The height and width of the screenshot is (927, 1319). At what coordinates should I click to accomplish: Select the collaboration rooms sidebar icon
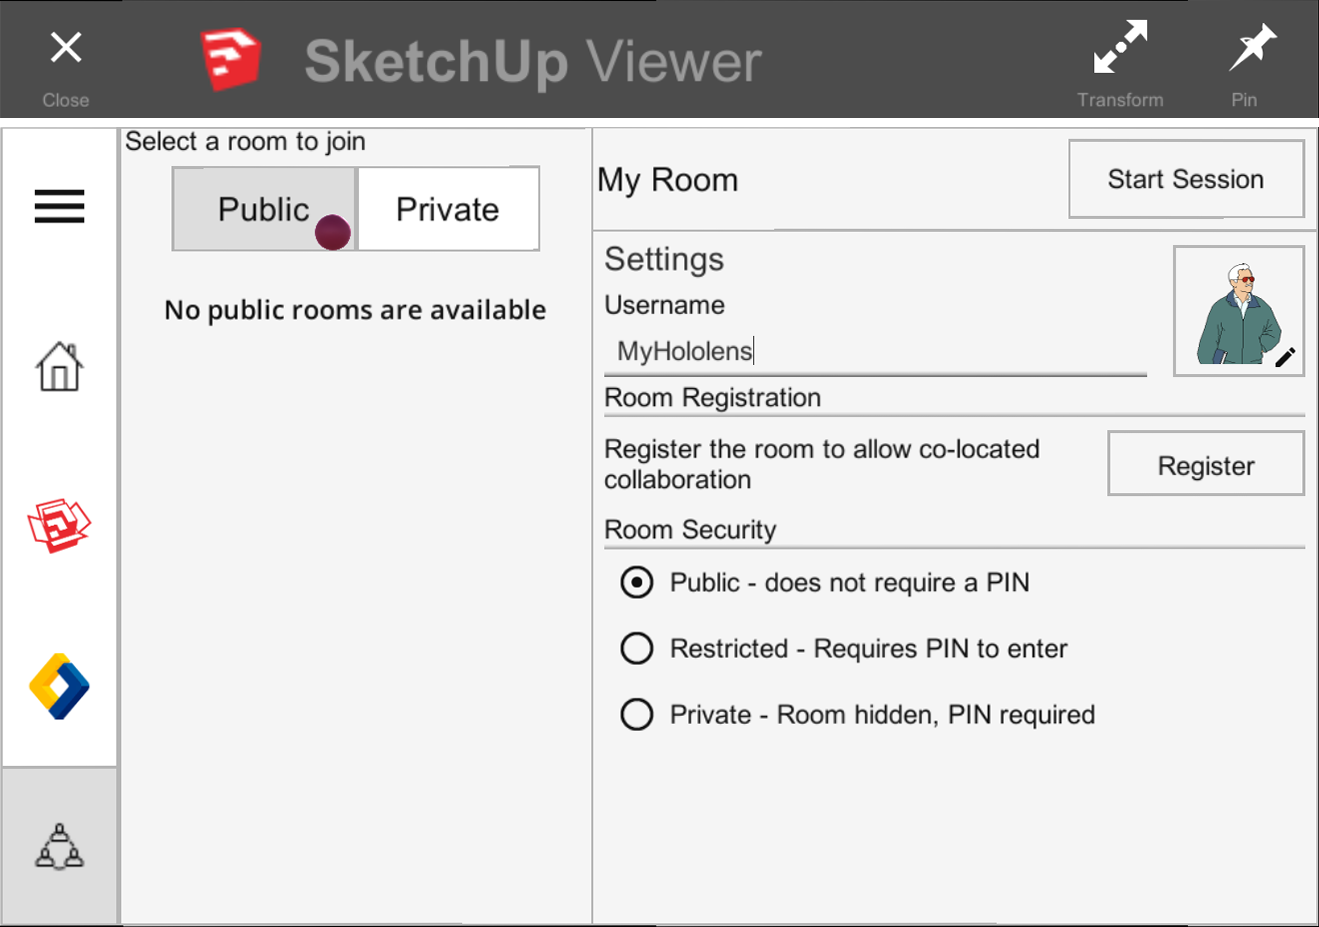point(60,846)
